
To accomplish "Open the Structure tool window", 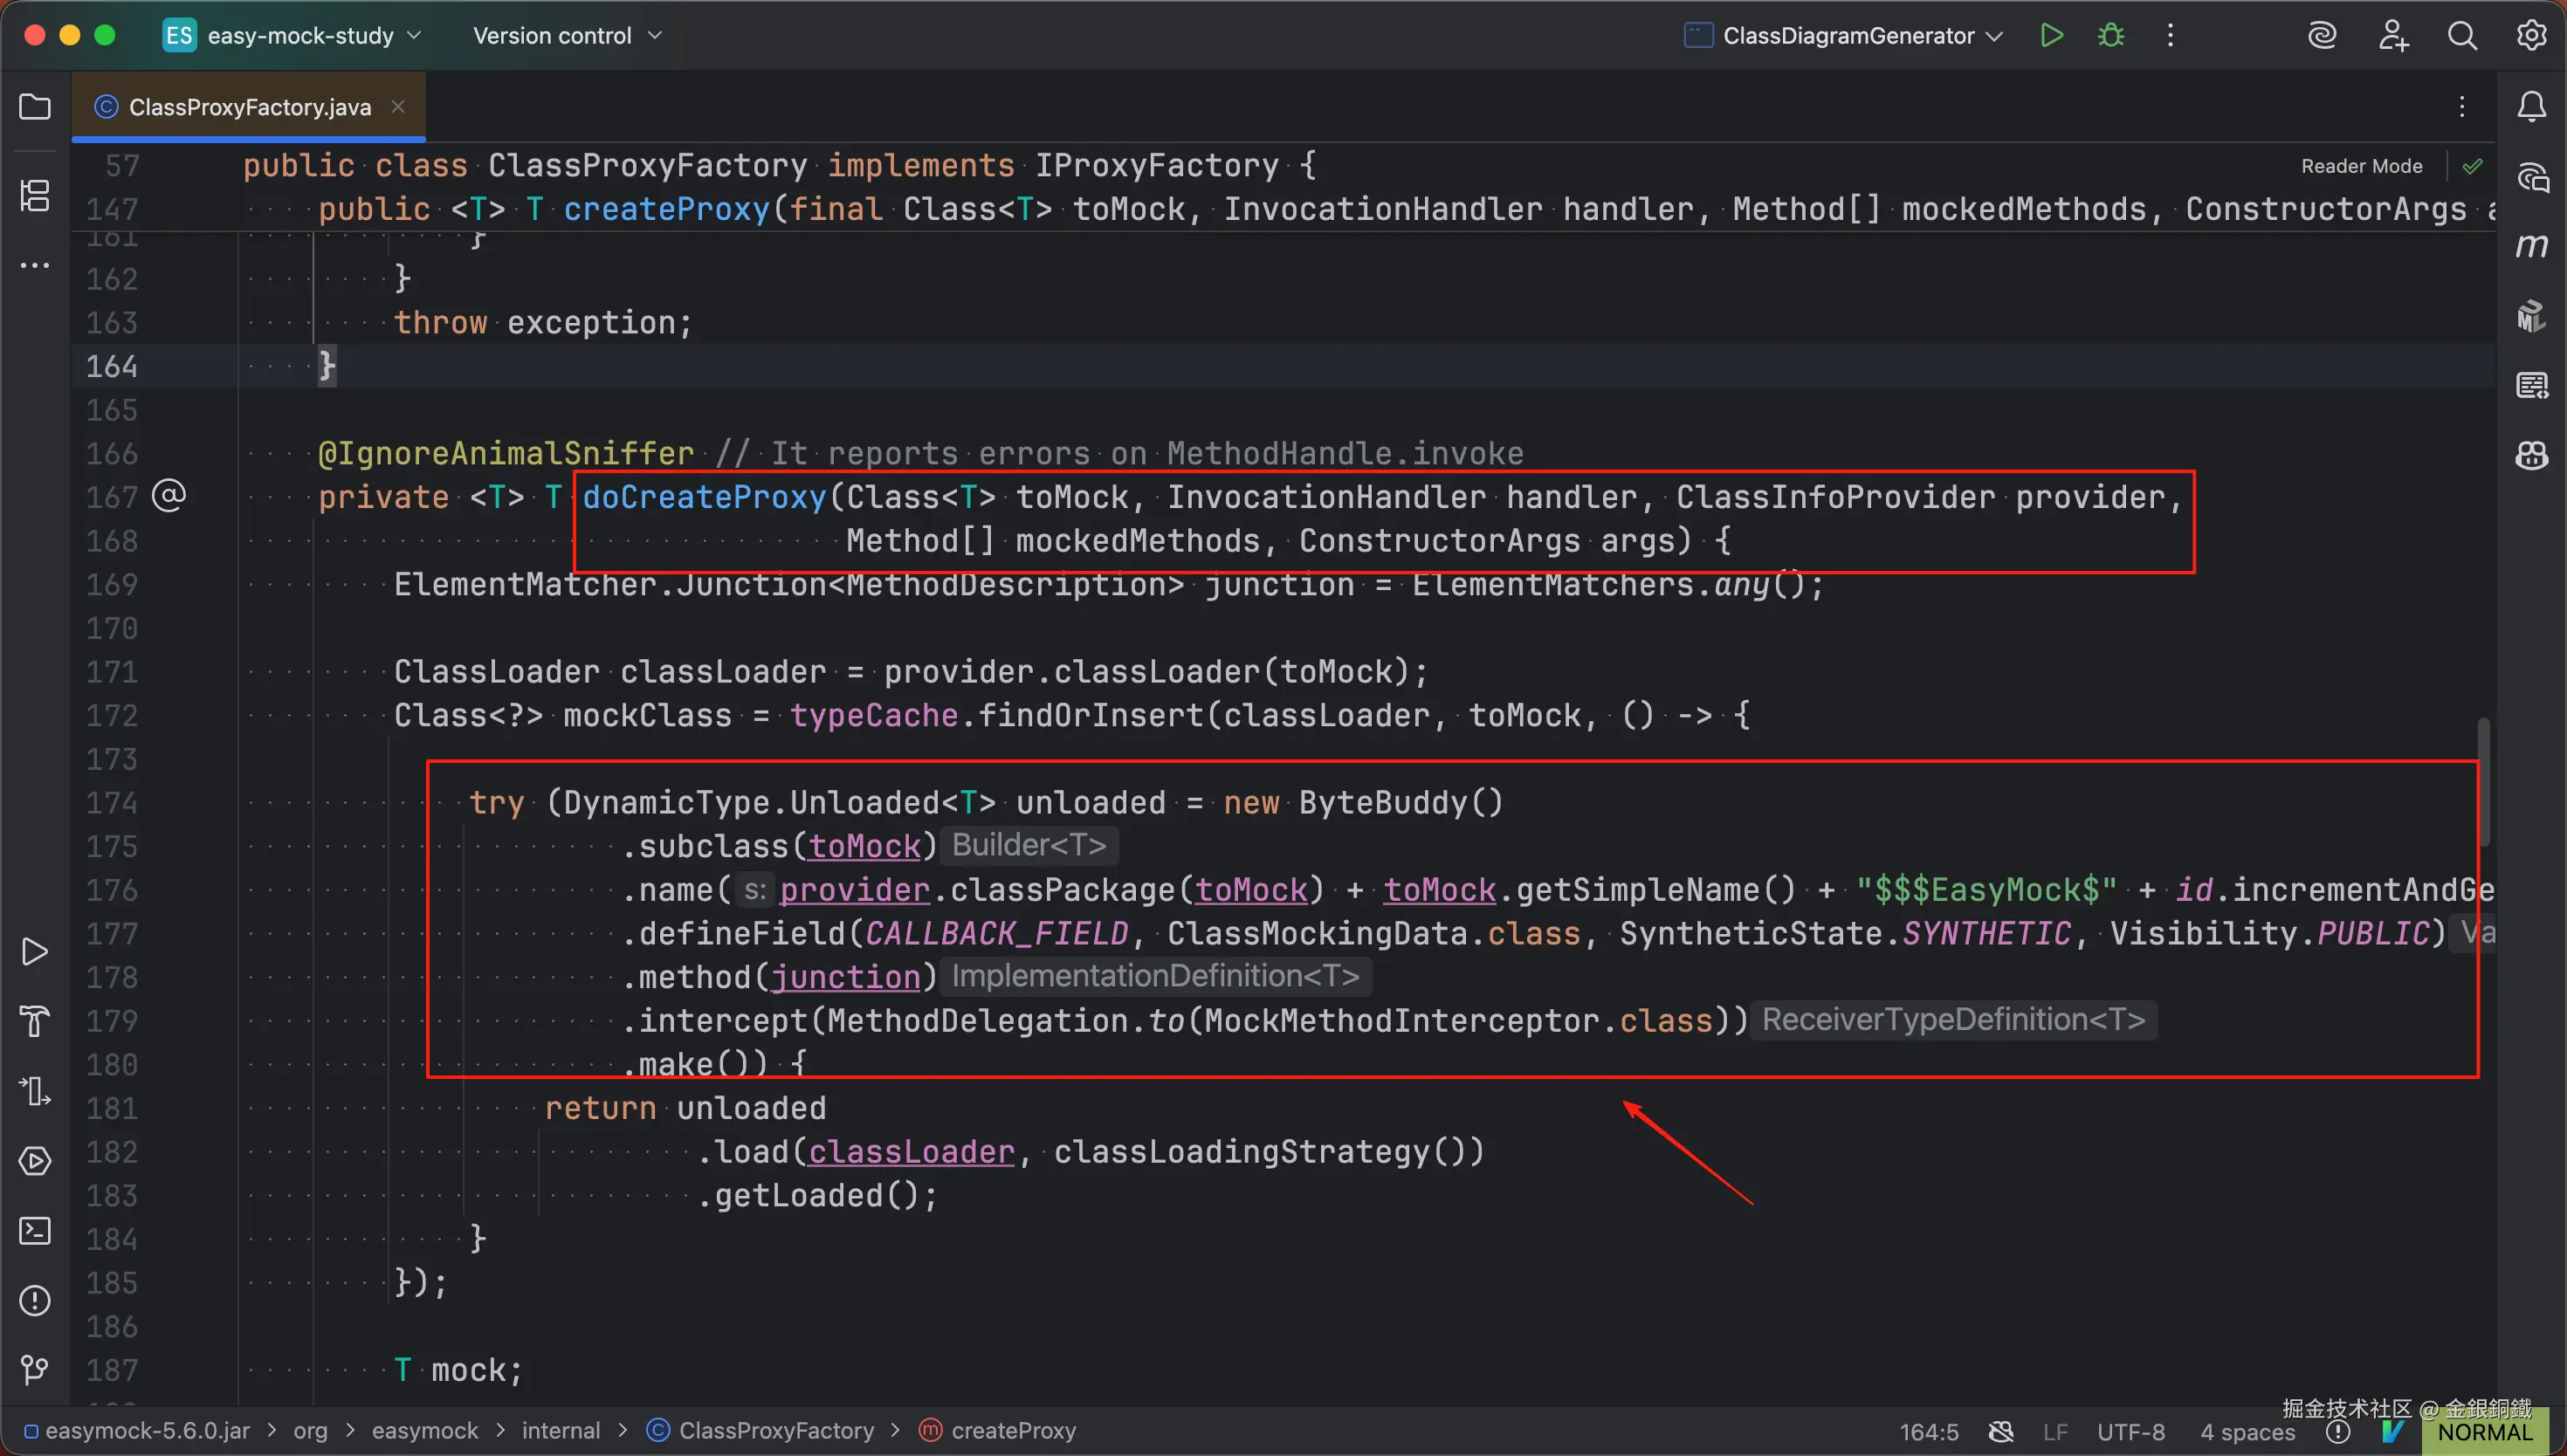I will point(35,195).
